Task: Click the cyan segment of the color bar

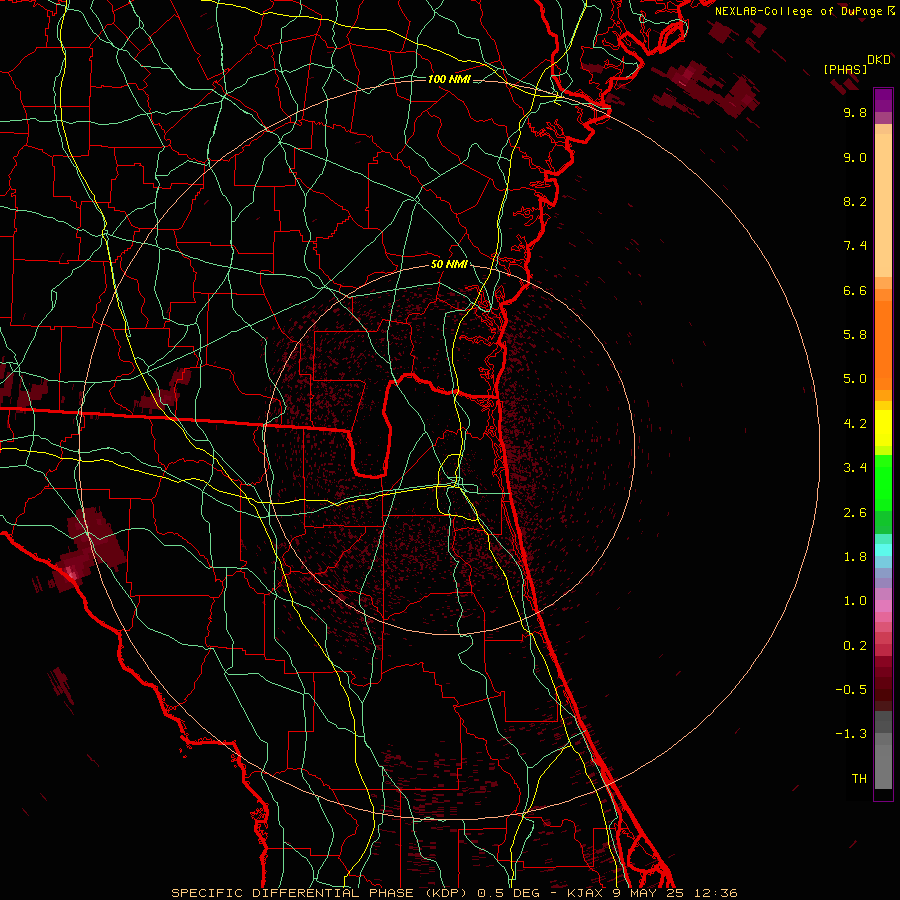Action: pyautogui.click(x=883, y=550)
